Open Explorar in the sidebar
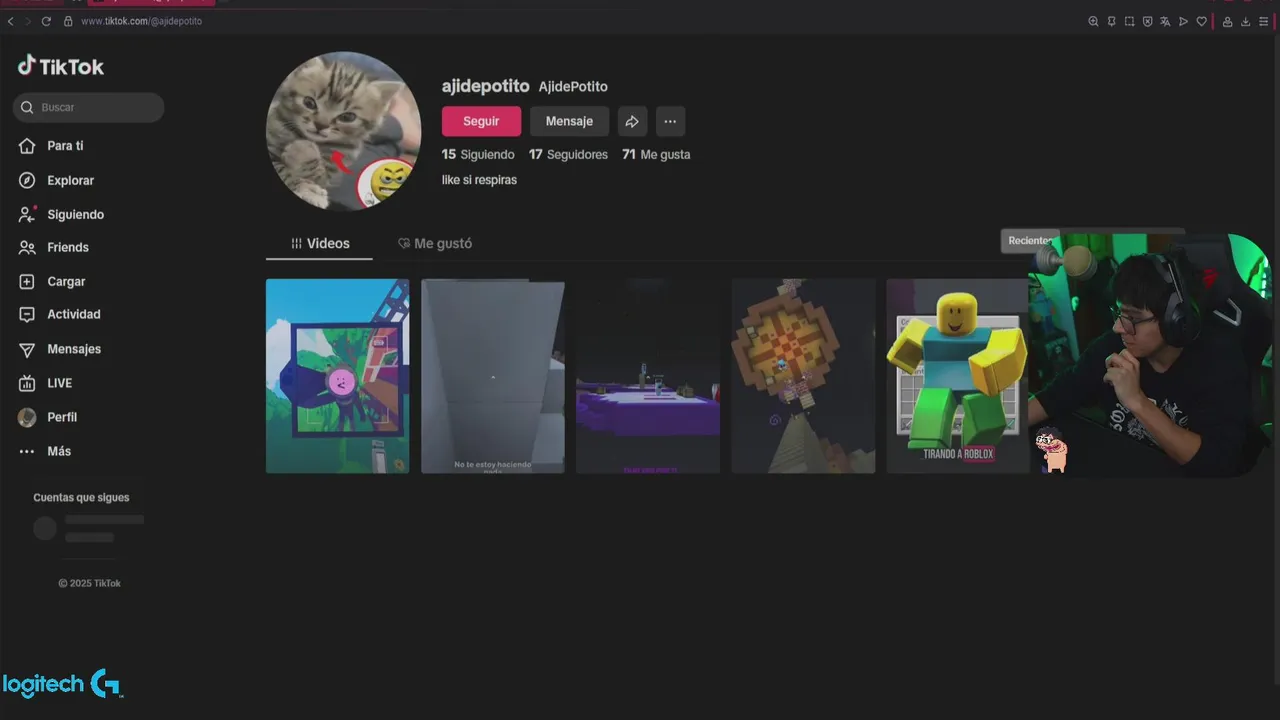 [70, 181]
